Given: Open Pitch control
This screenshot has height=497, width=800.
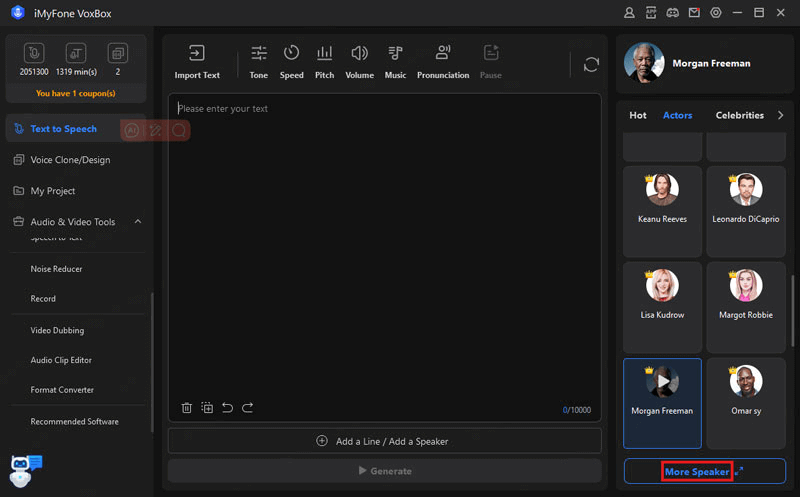Looking at the screenshot, I should click(324, 62).
